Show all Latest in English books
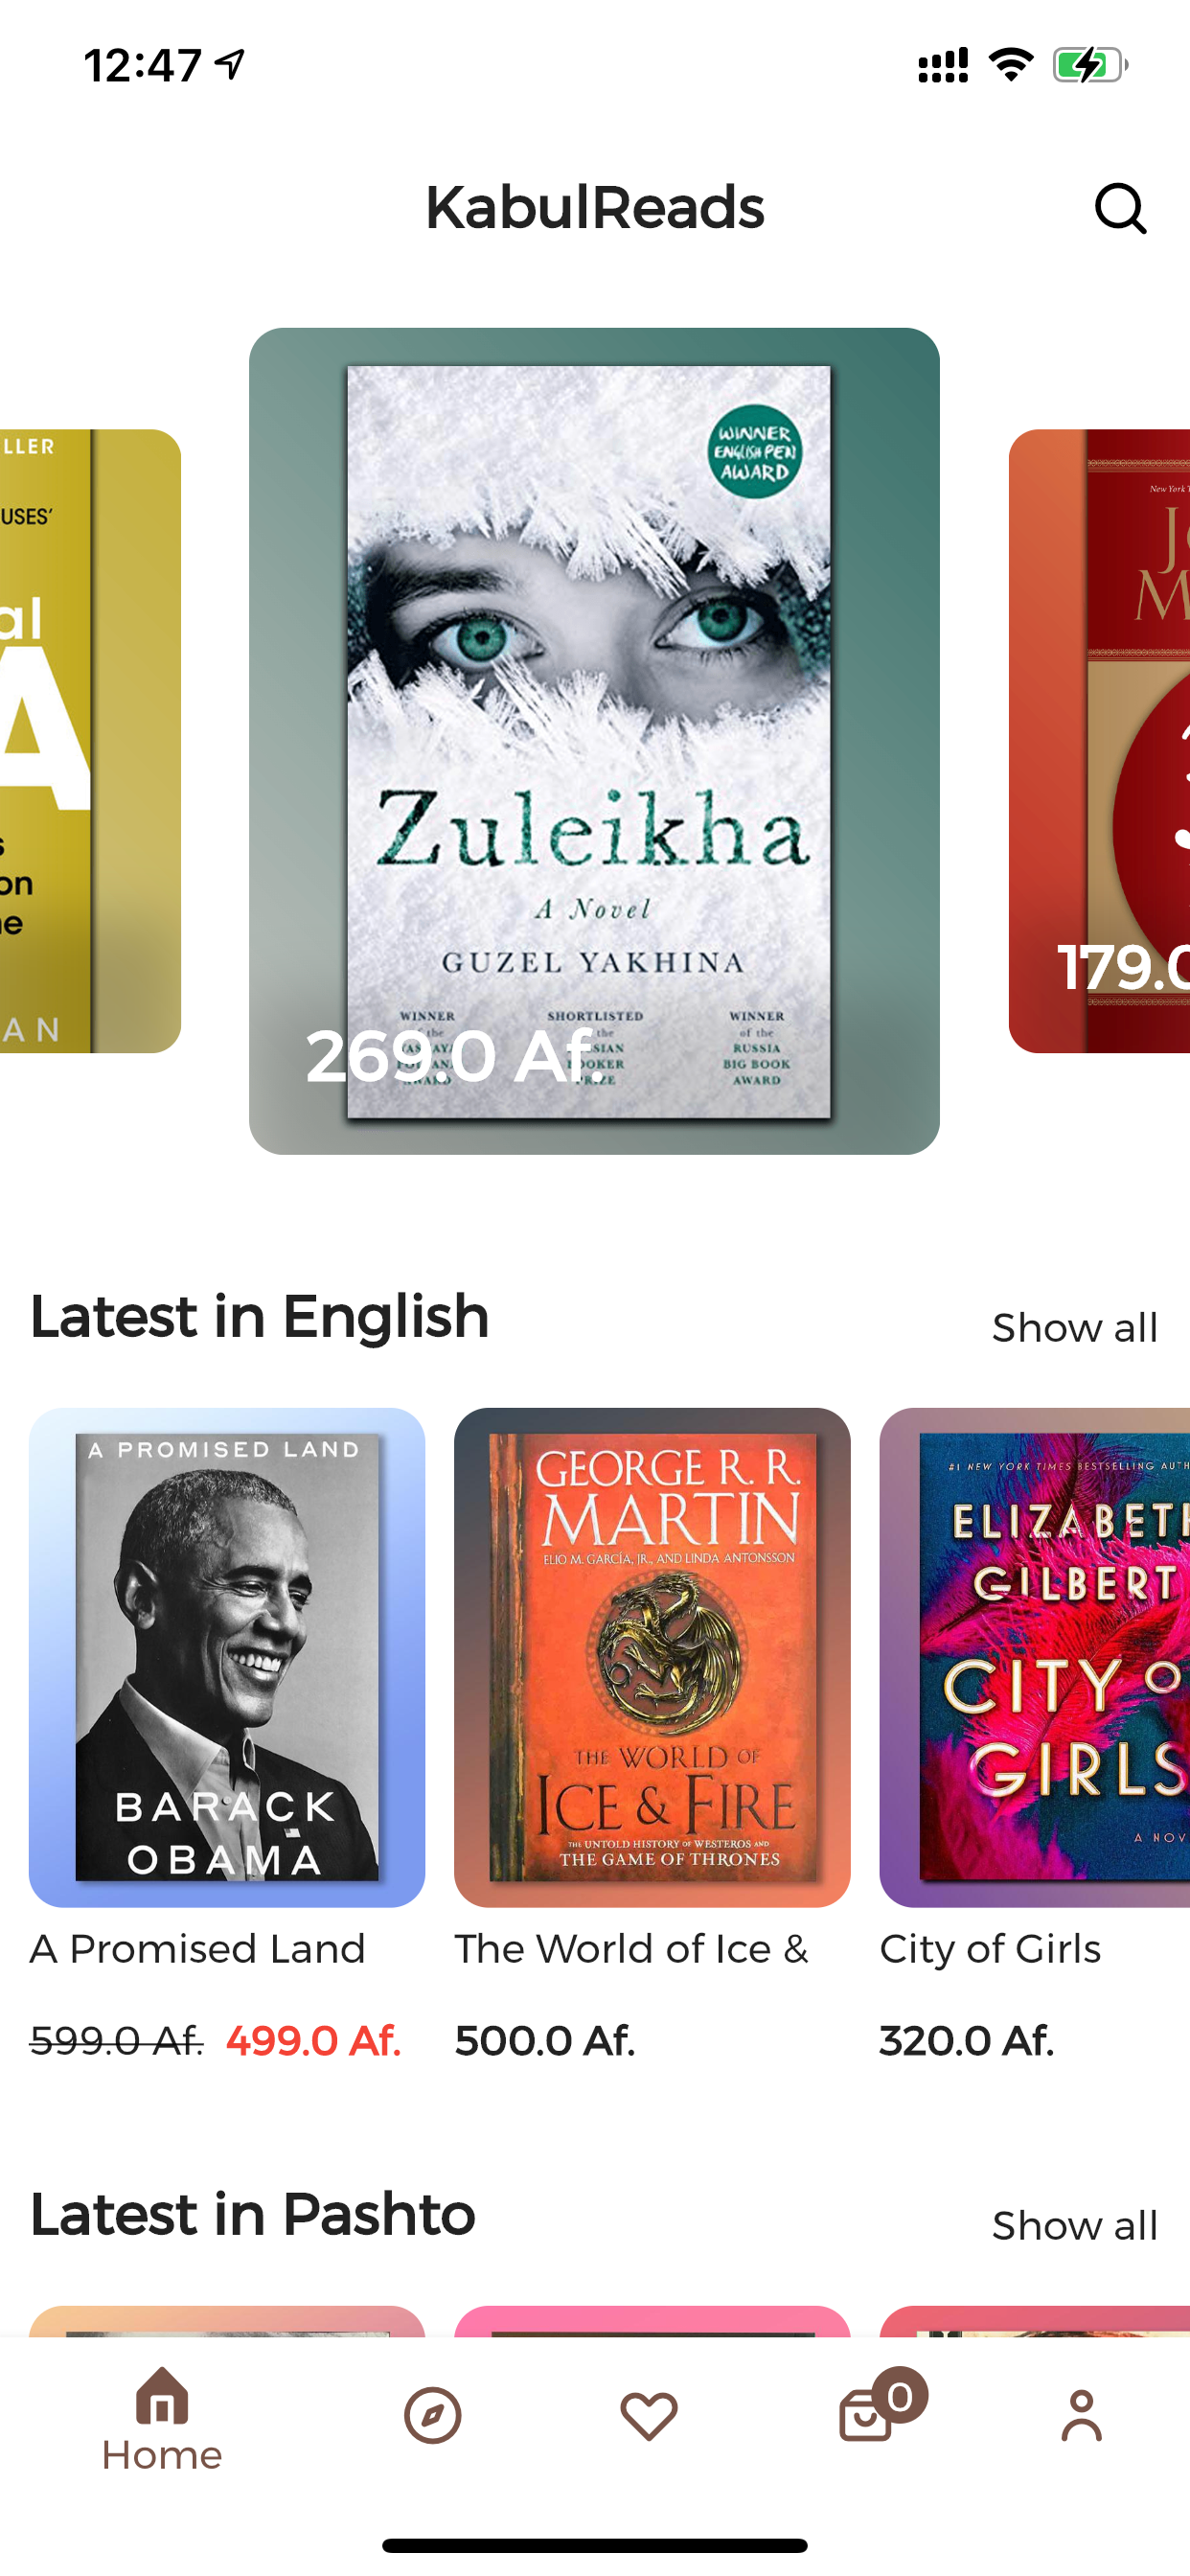Image resolution: width=1190 pixels, height=2576 pixels. 1075,1328
